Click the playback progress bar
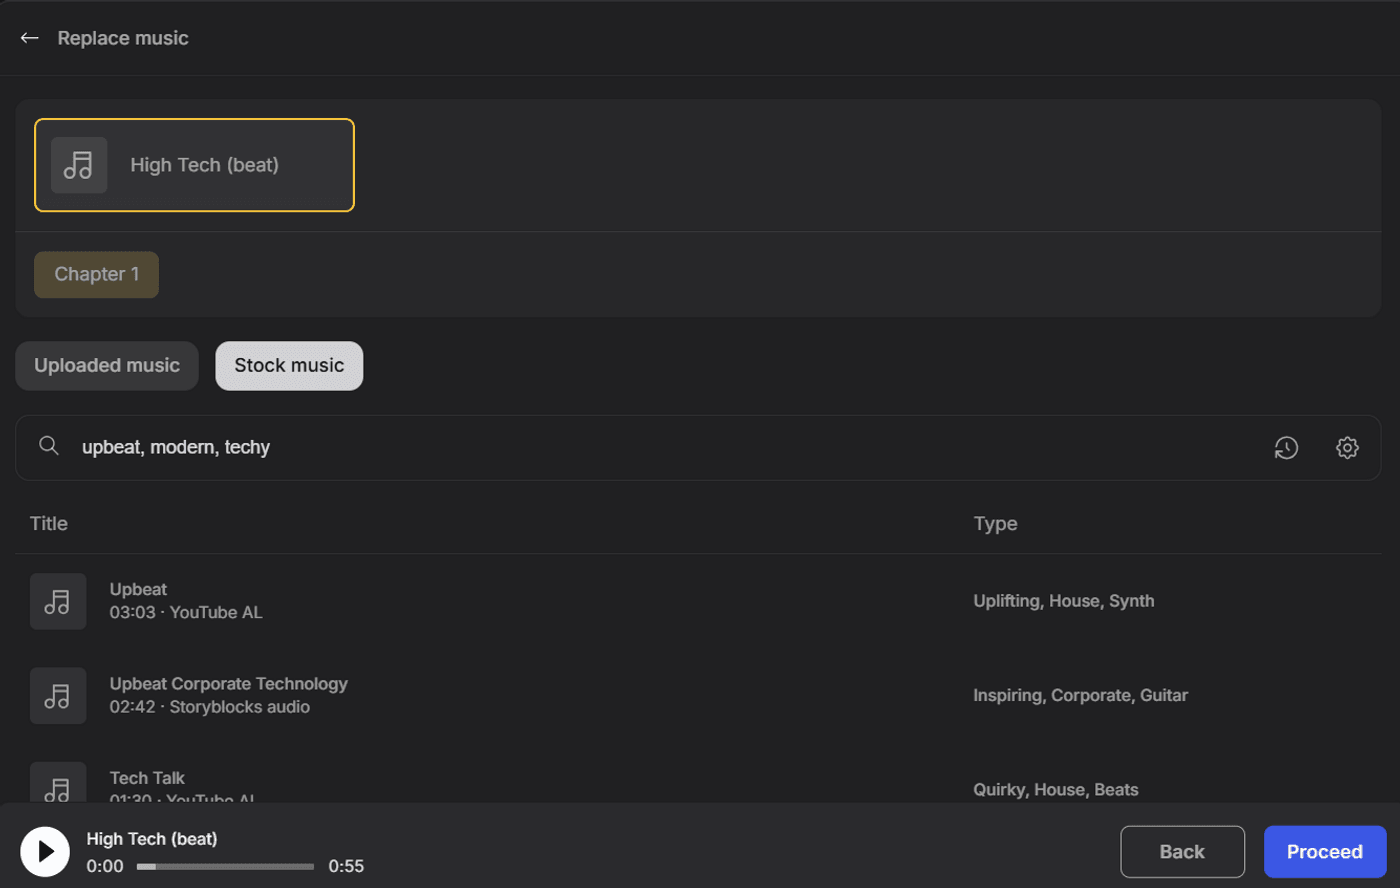Viewport: 1400px width, 888px height. [224, 866]
